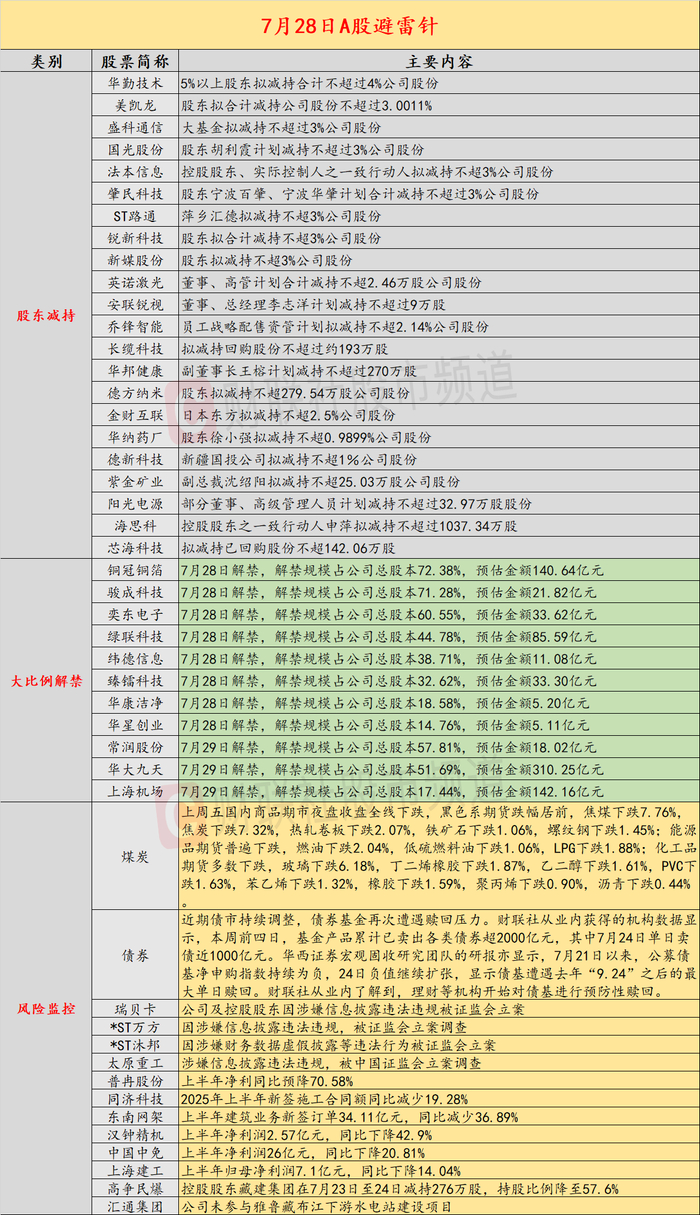The height and width of the screenshot is (1215, 700).
Task: Click the 债券 row label
Action: [x=135, y=955]
